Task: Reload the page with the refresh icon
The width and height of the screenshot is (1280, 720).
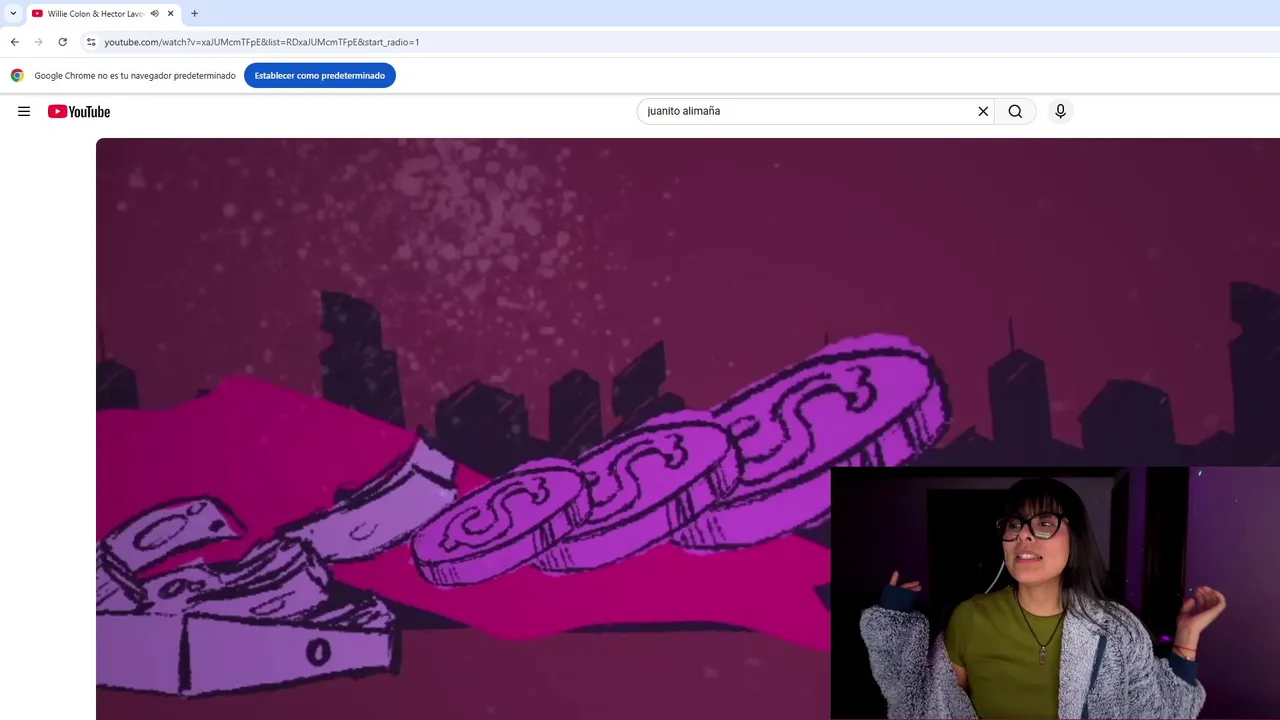Action: tap(62, 42)
